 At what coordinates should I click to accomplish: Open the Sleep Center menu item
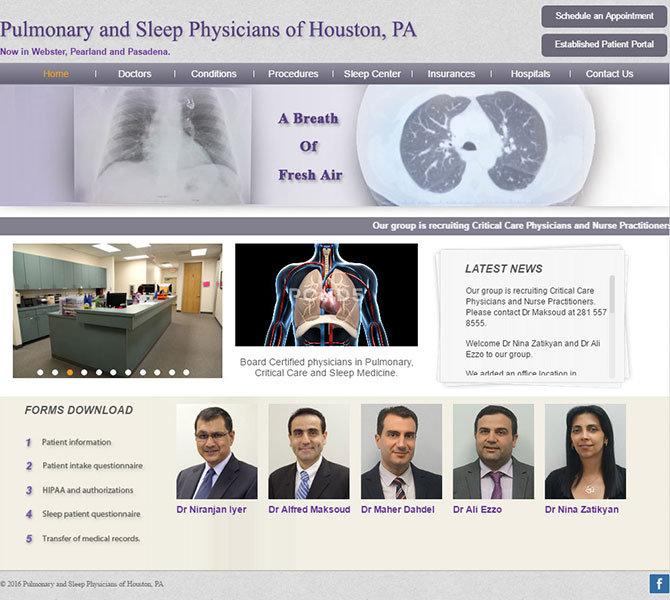[372, 74]
